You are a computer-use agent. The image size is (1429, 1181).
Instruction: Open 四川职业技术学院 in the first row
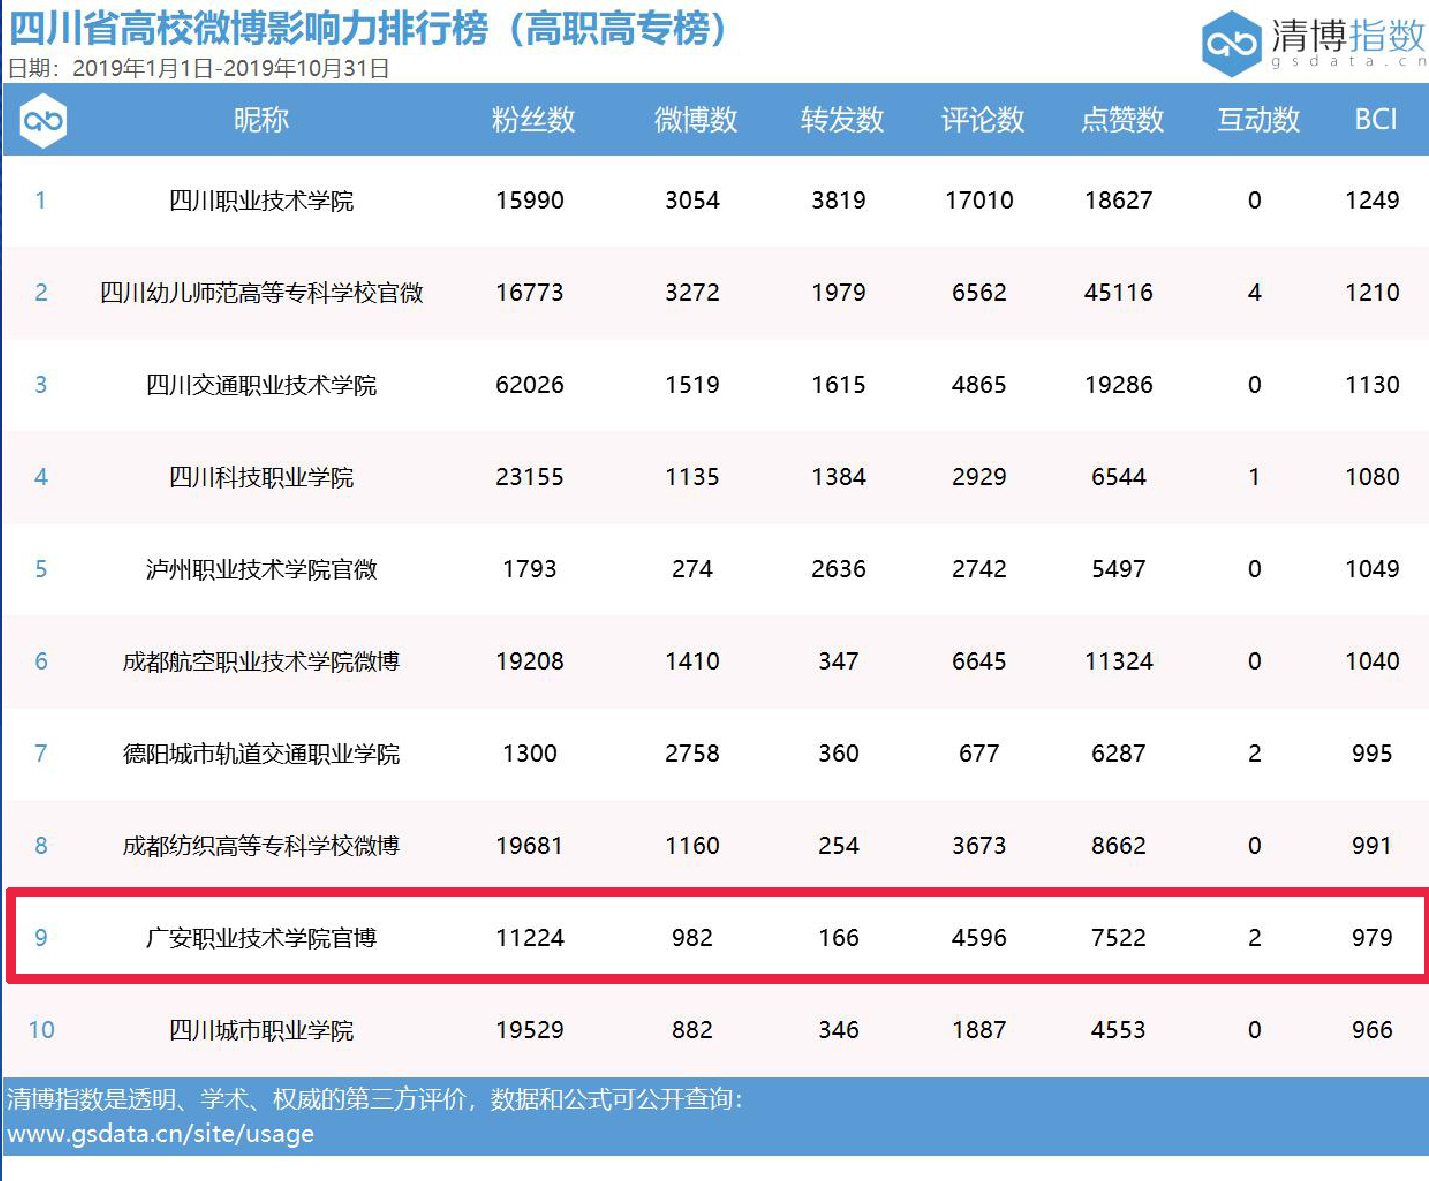point(261,201)
